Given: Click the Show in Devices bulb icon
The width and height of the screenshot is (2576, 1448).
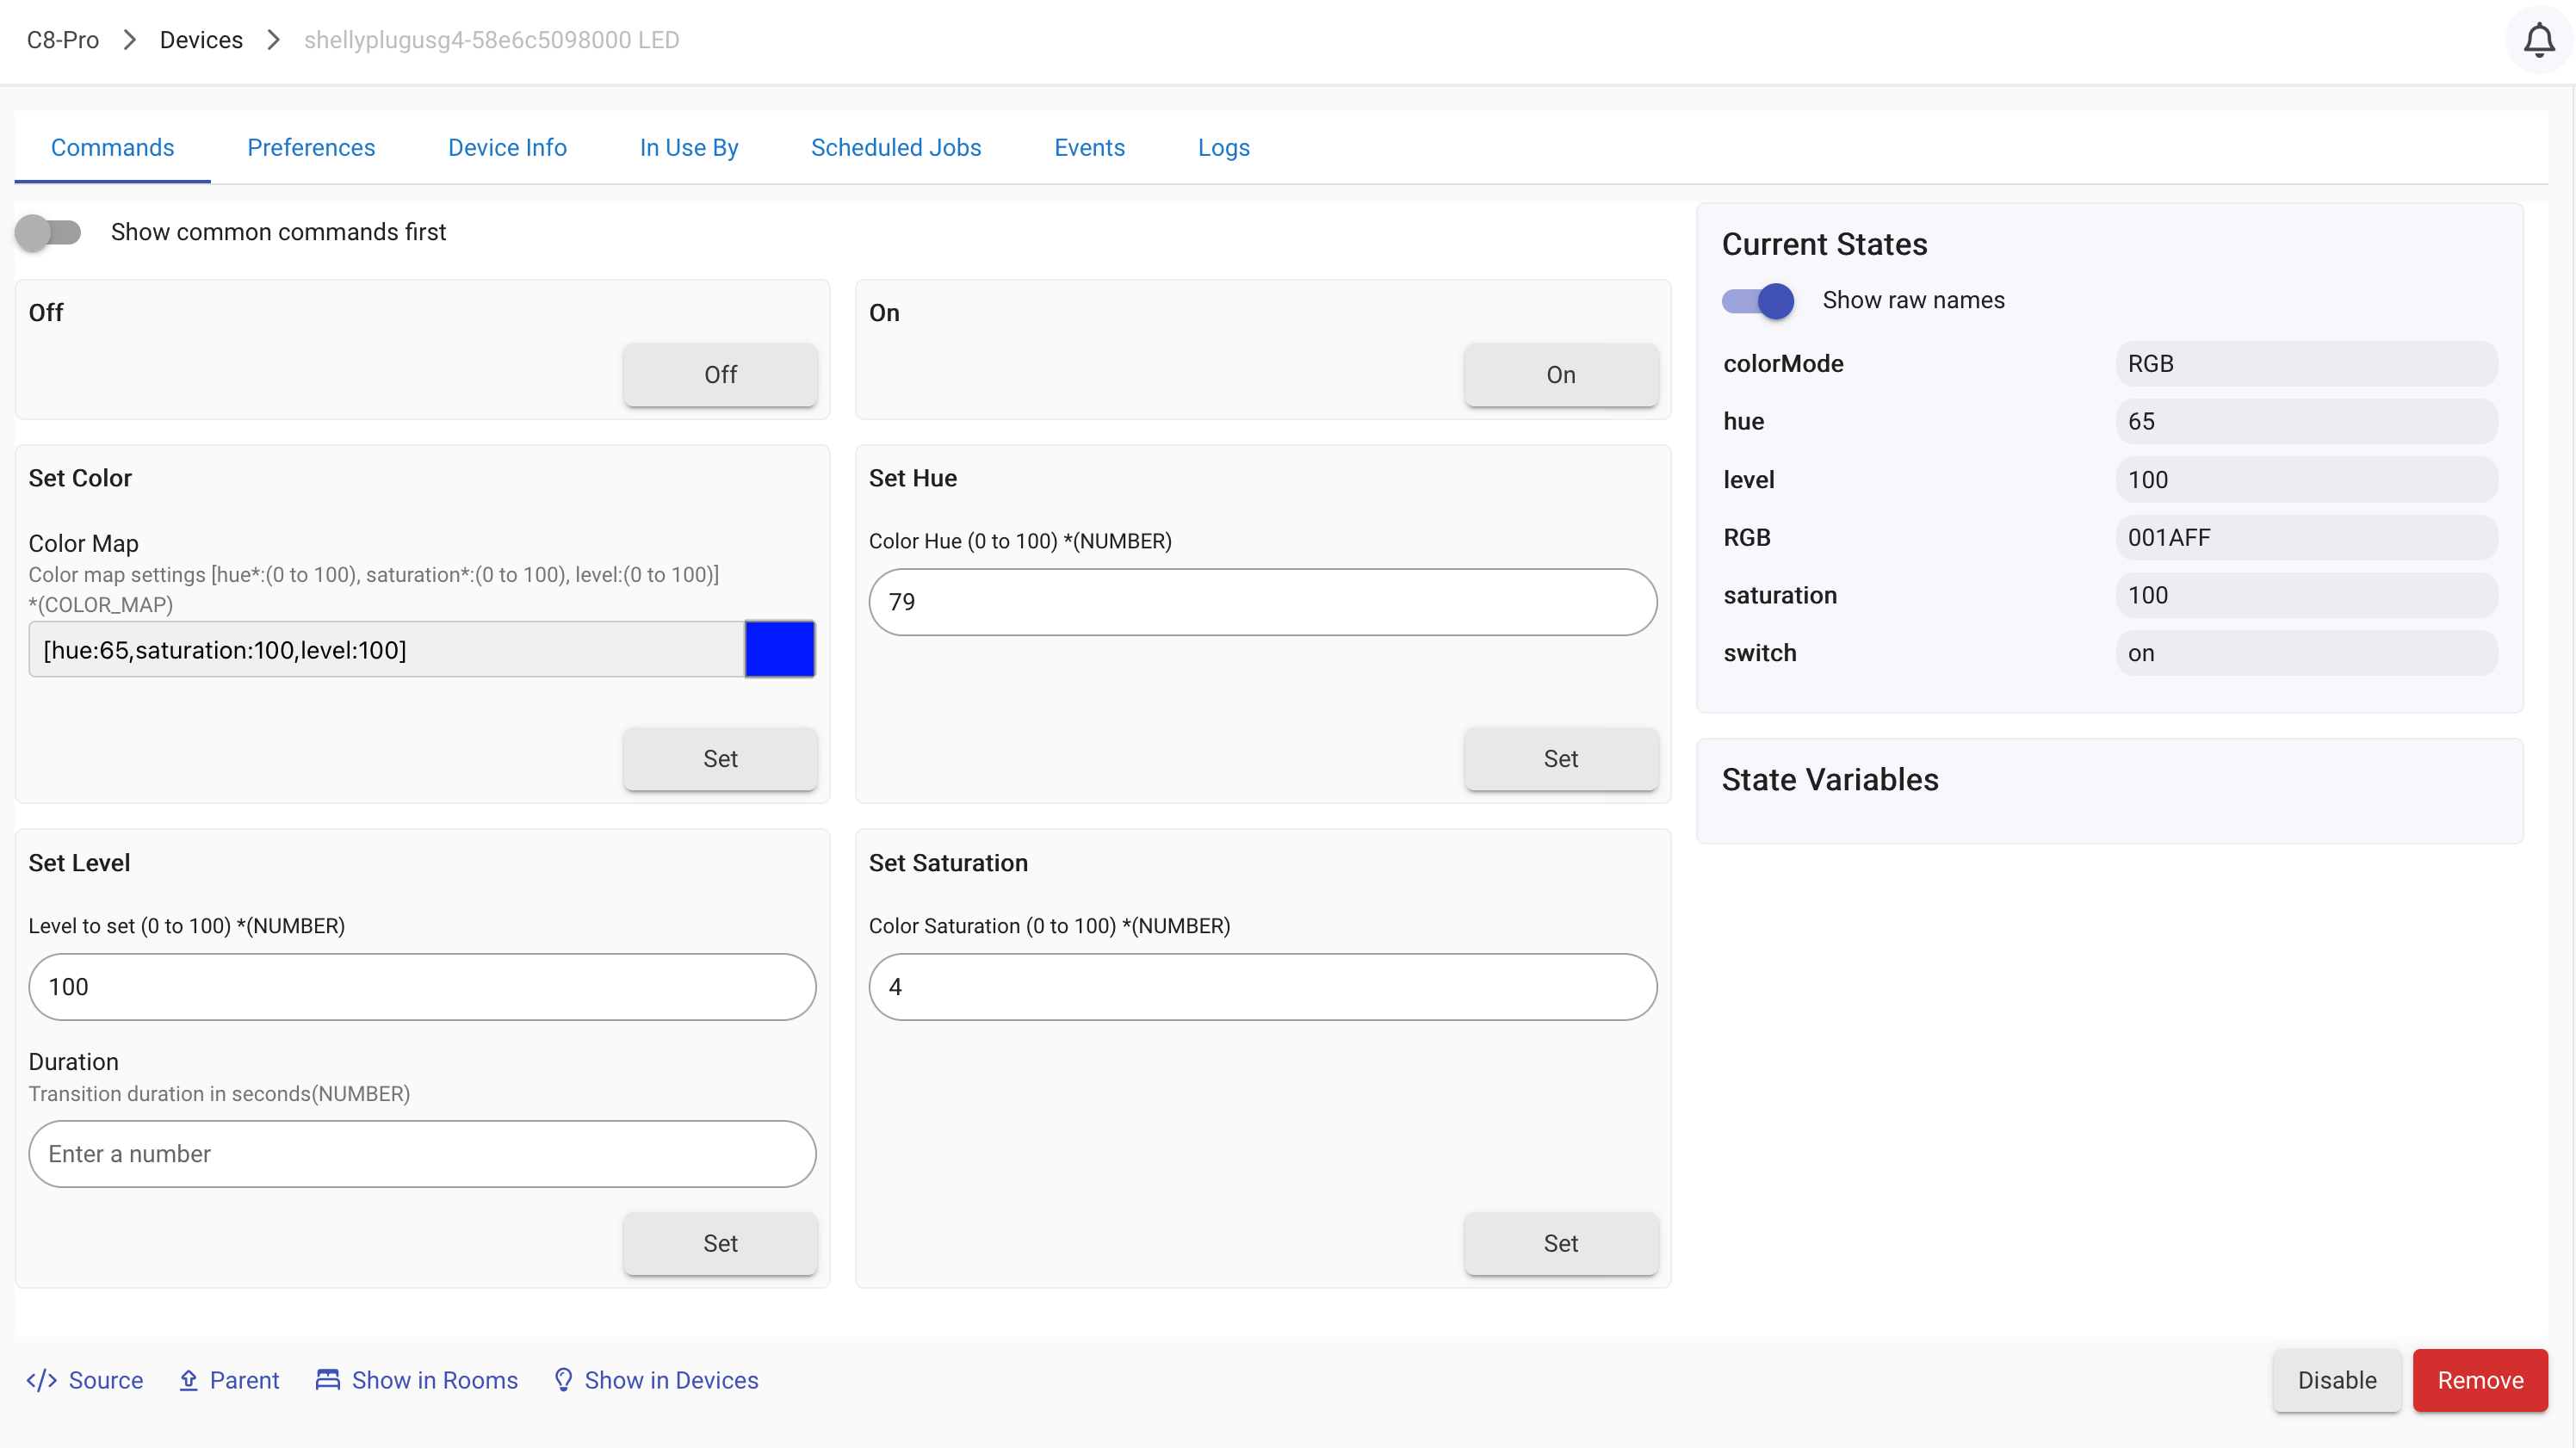Looking at the screenshot, I should pos(563,1380).
